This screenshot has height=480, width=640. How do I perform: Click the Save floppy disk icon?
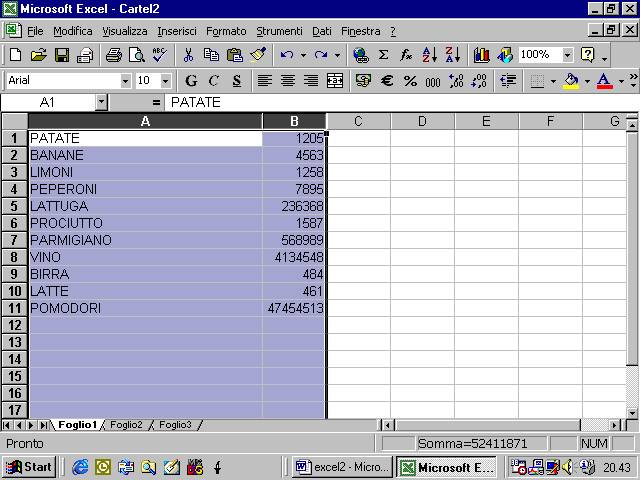click(62, 55)
